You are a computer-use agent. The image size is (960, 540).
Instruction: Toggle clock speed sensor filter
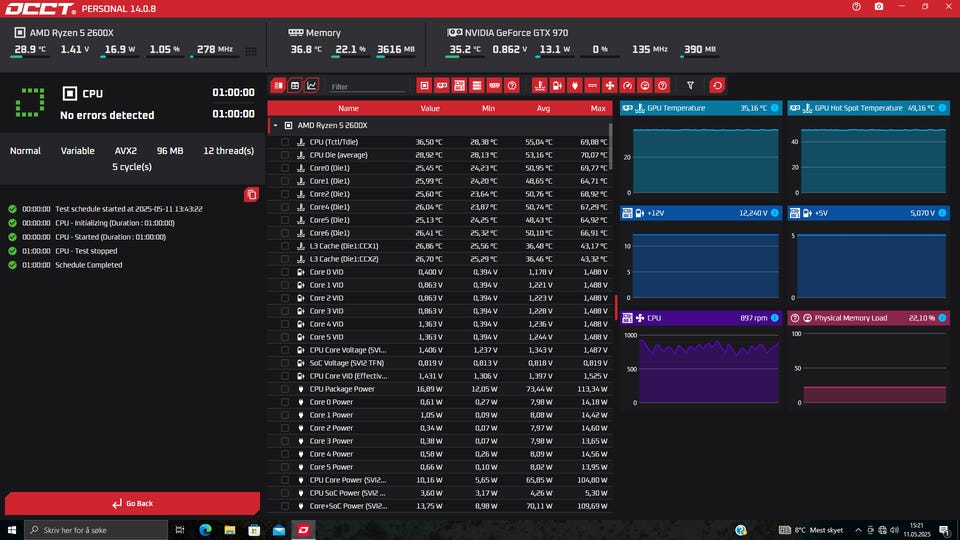pos(627,86)
